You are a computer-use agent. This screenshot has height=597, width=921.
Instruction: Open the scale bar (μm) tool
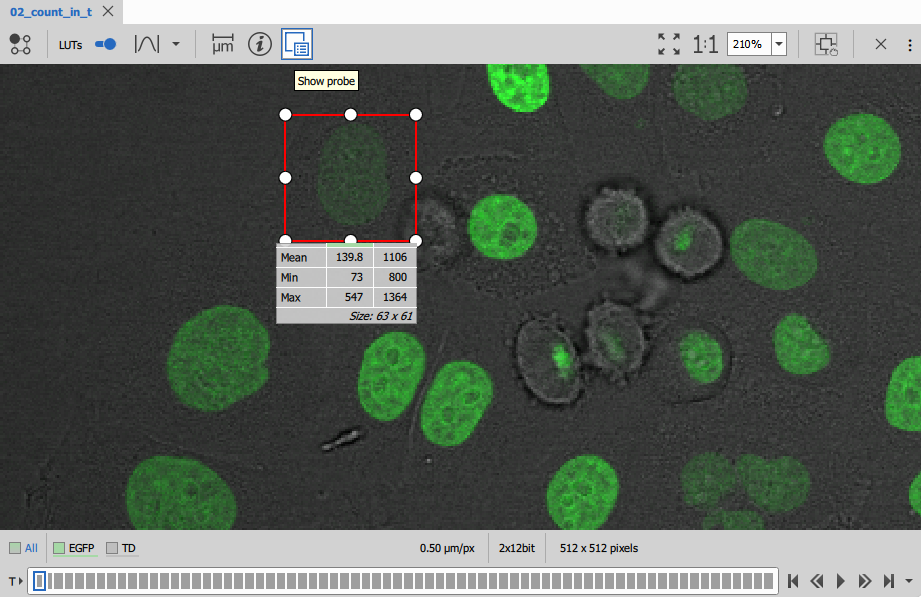coord(222,44)
